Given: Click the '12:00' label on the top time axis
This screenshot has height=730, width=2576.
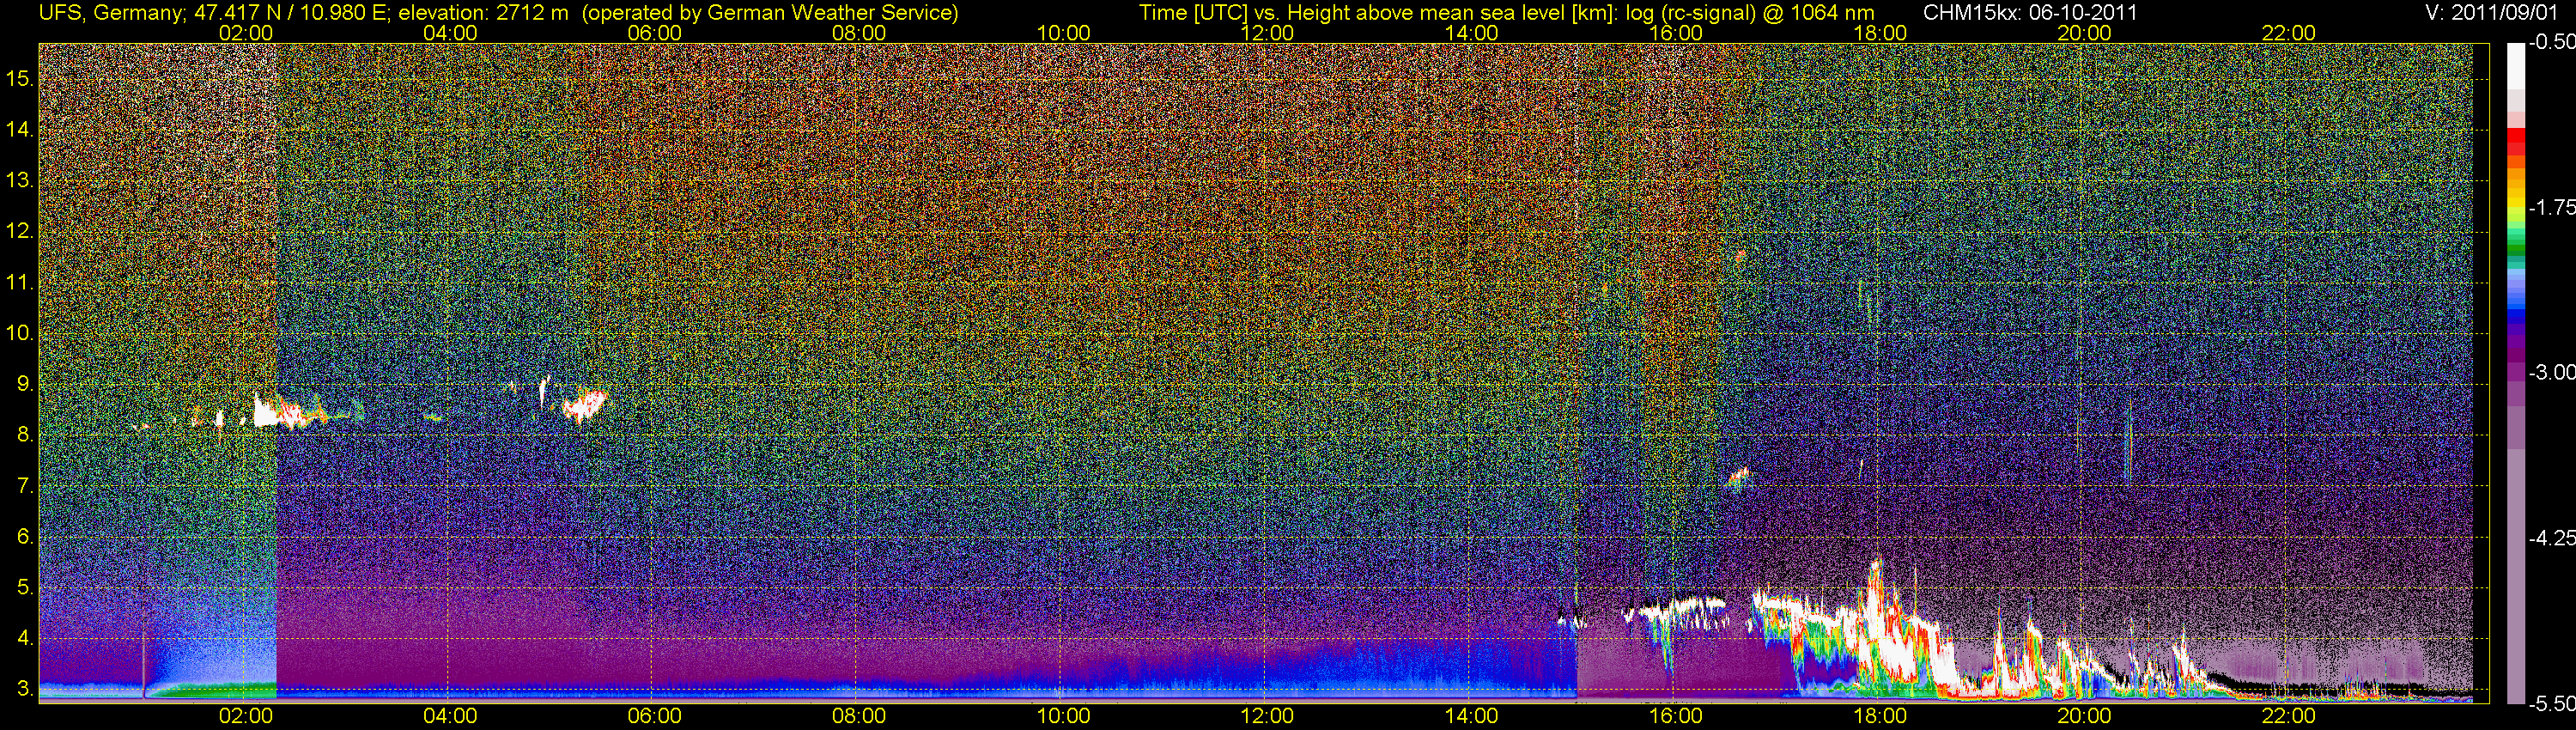Looking at the screenshot, I should [1267, 33].
